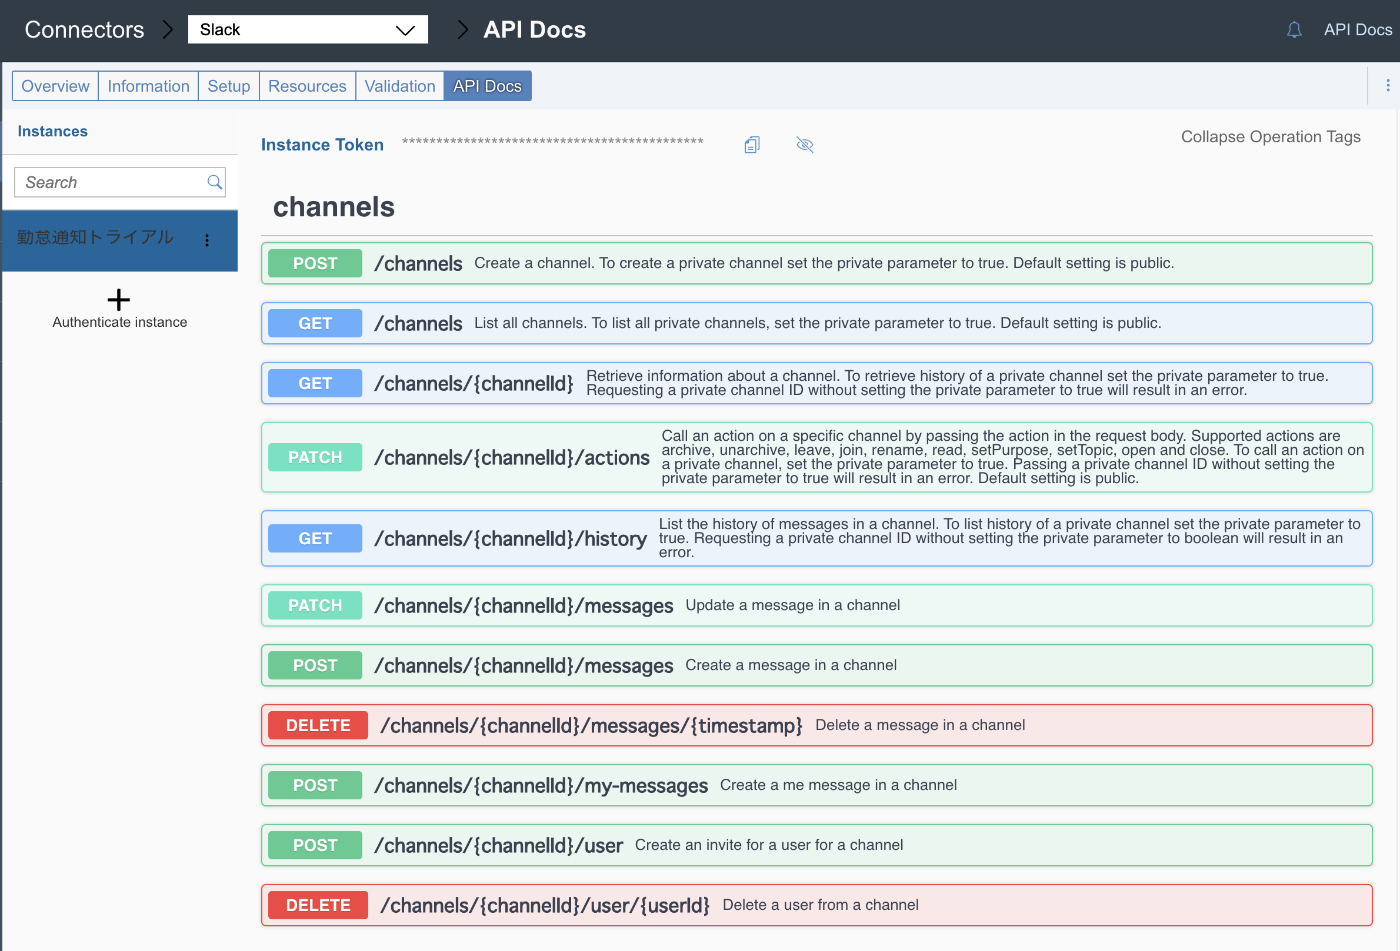Expand GET /channels/{channelId} operation
The width and height of the screenshot is (1400, 951).
pos(816,383)
